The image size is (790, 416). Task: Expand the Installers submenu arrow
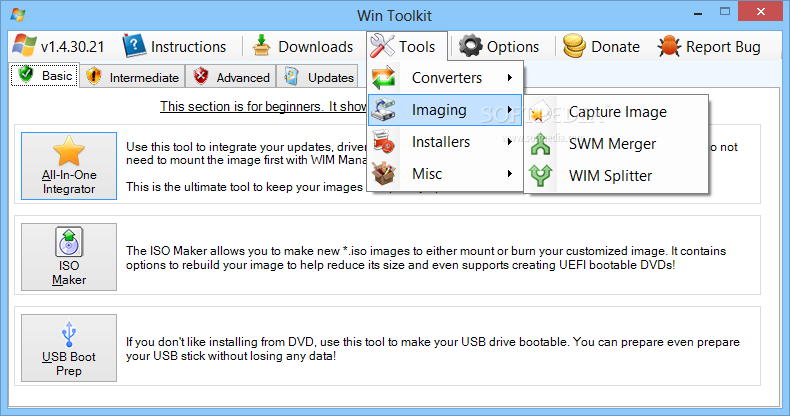pos(510,142)
